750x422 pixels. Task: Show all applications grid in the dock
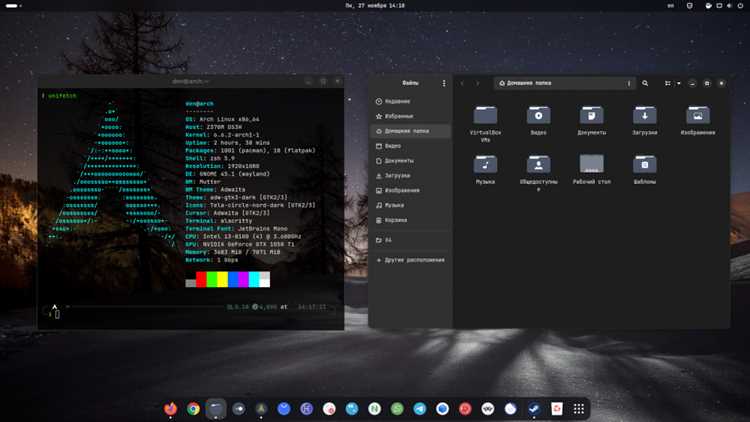(x=579, y=409)
